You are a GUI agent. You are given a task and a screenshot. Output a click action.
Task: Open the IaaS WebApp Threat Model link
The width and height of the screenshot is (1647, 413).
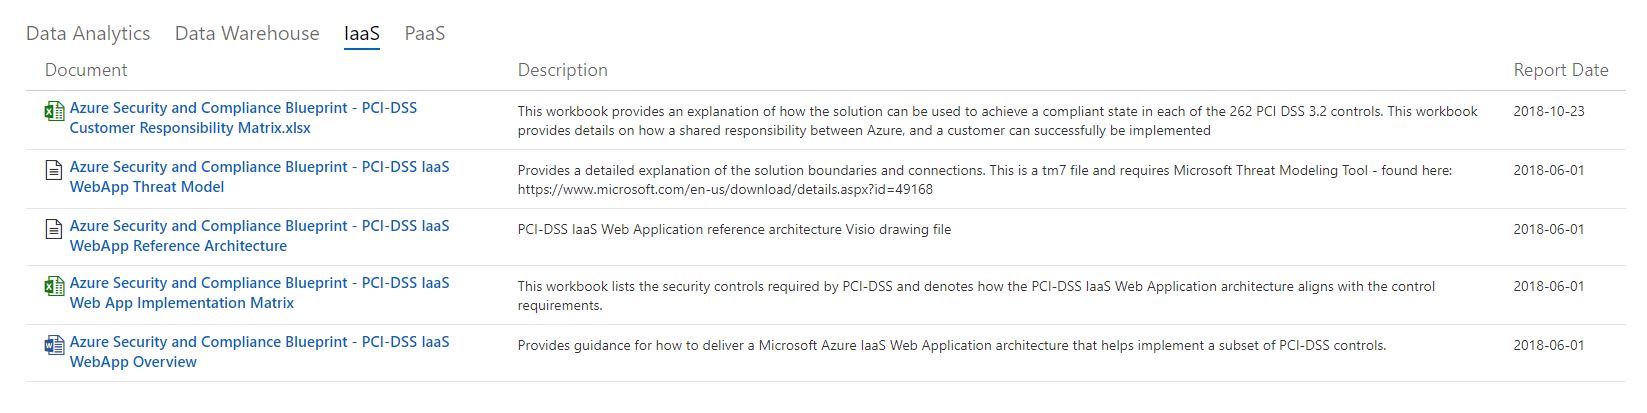point(259,177)
